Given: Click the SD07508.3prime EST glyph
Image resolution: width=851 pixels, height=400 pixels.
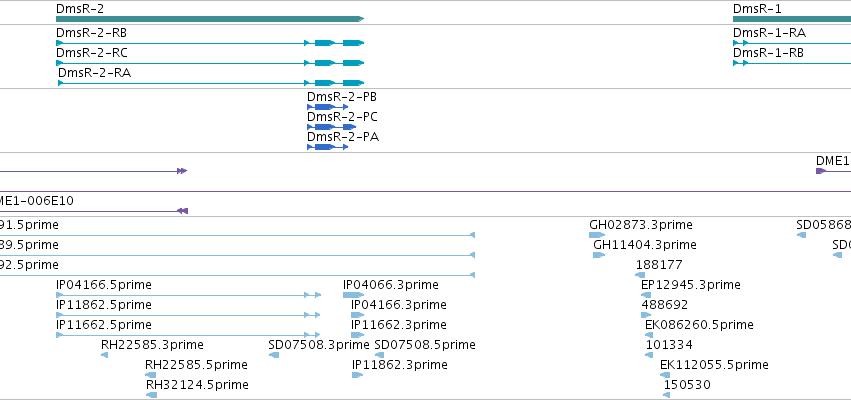Looking at the screenshot, I should coord(274,355).
